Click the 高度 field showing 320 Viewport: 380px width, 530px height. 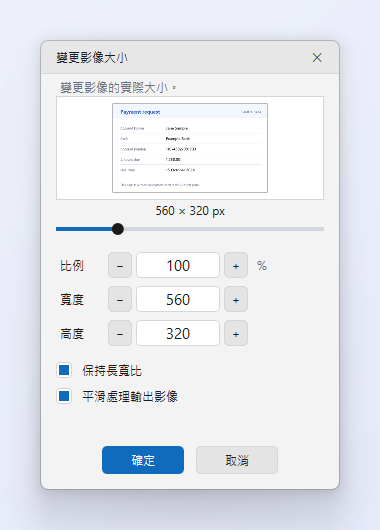point(178,334)
